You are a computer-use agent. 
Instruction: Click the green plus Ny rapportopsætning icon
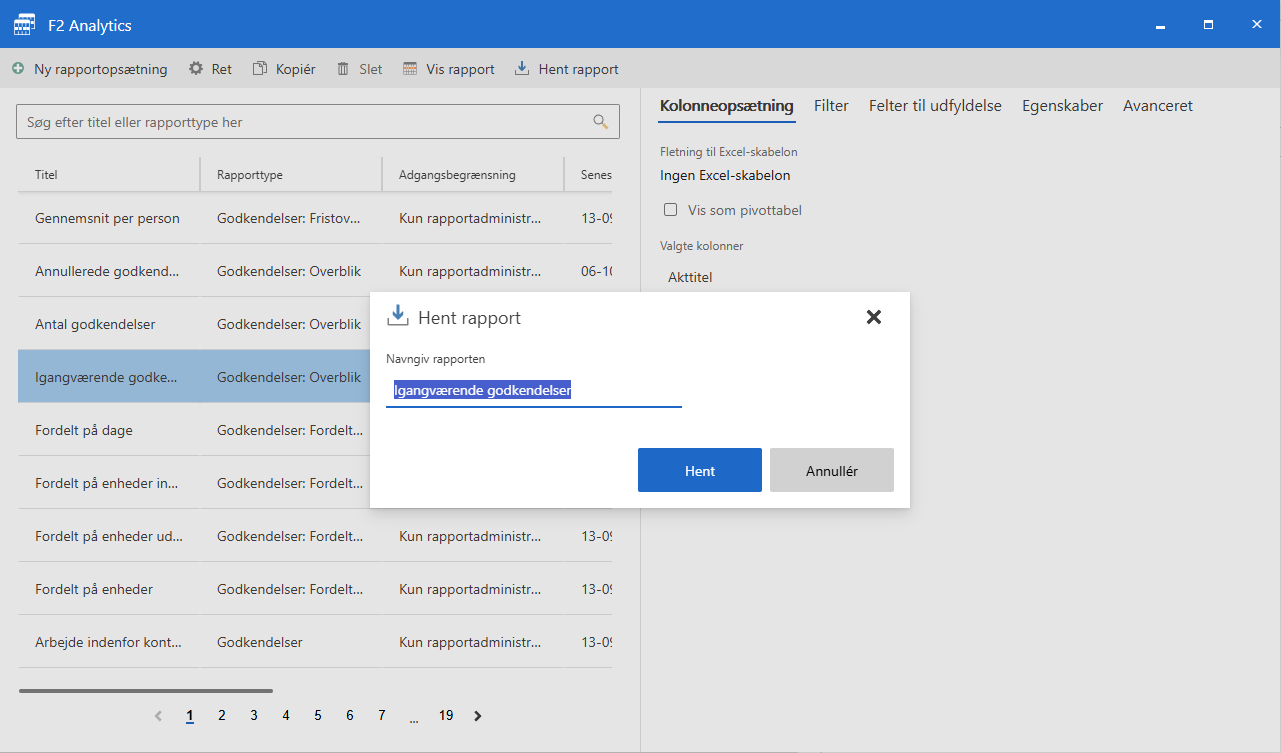[18, 69]
